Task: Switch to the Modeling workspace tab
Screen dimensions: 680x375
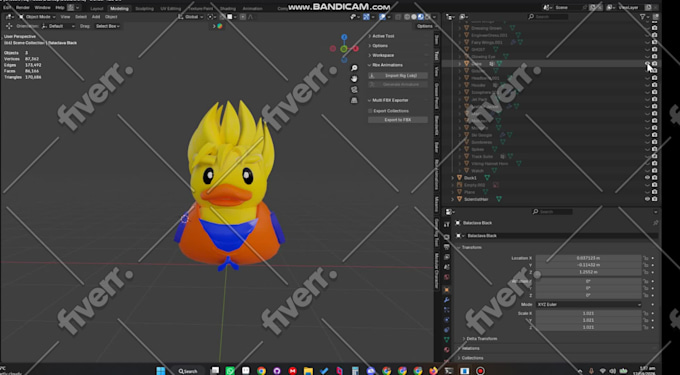Action: click(119, 9)
